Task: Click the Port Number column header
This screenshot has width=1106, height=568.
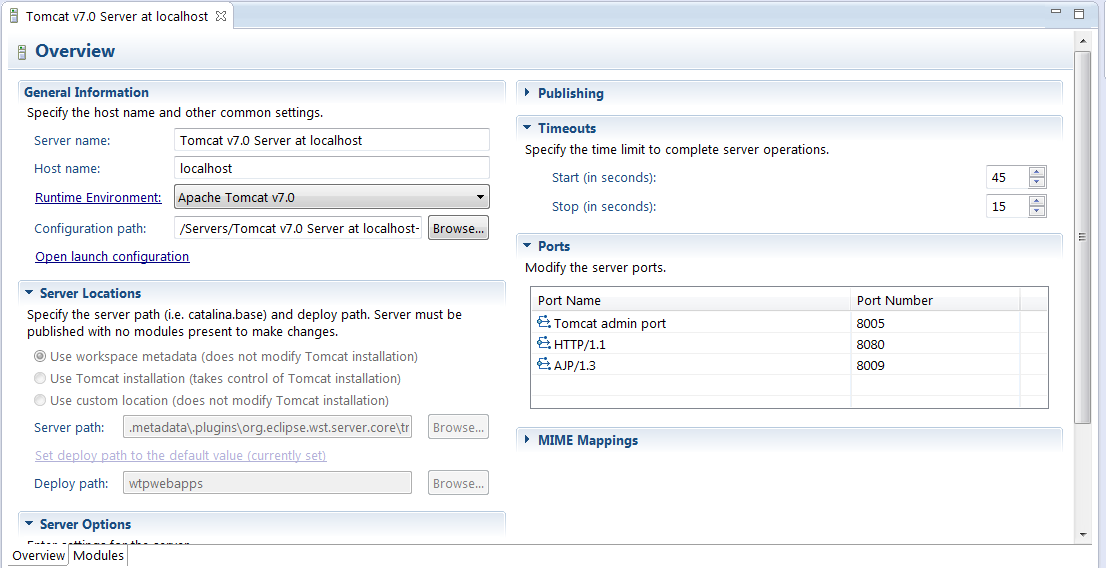Action: coord(935,300)
